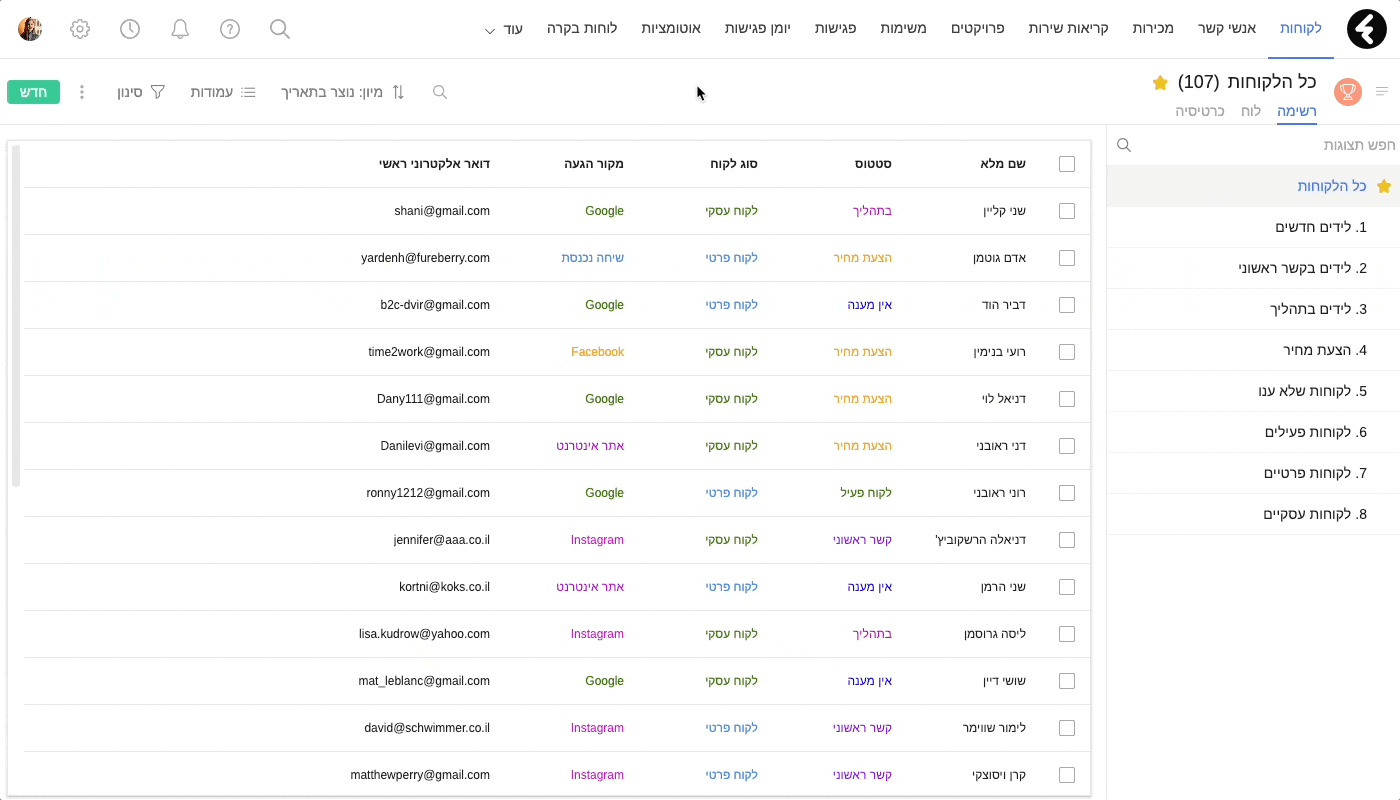1400x800 pixels.
Task: Open the settings gear
Action: (80, 29)
